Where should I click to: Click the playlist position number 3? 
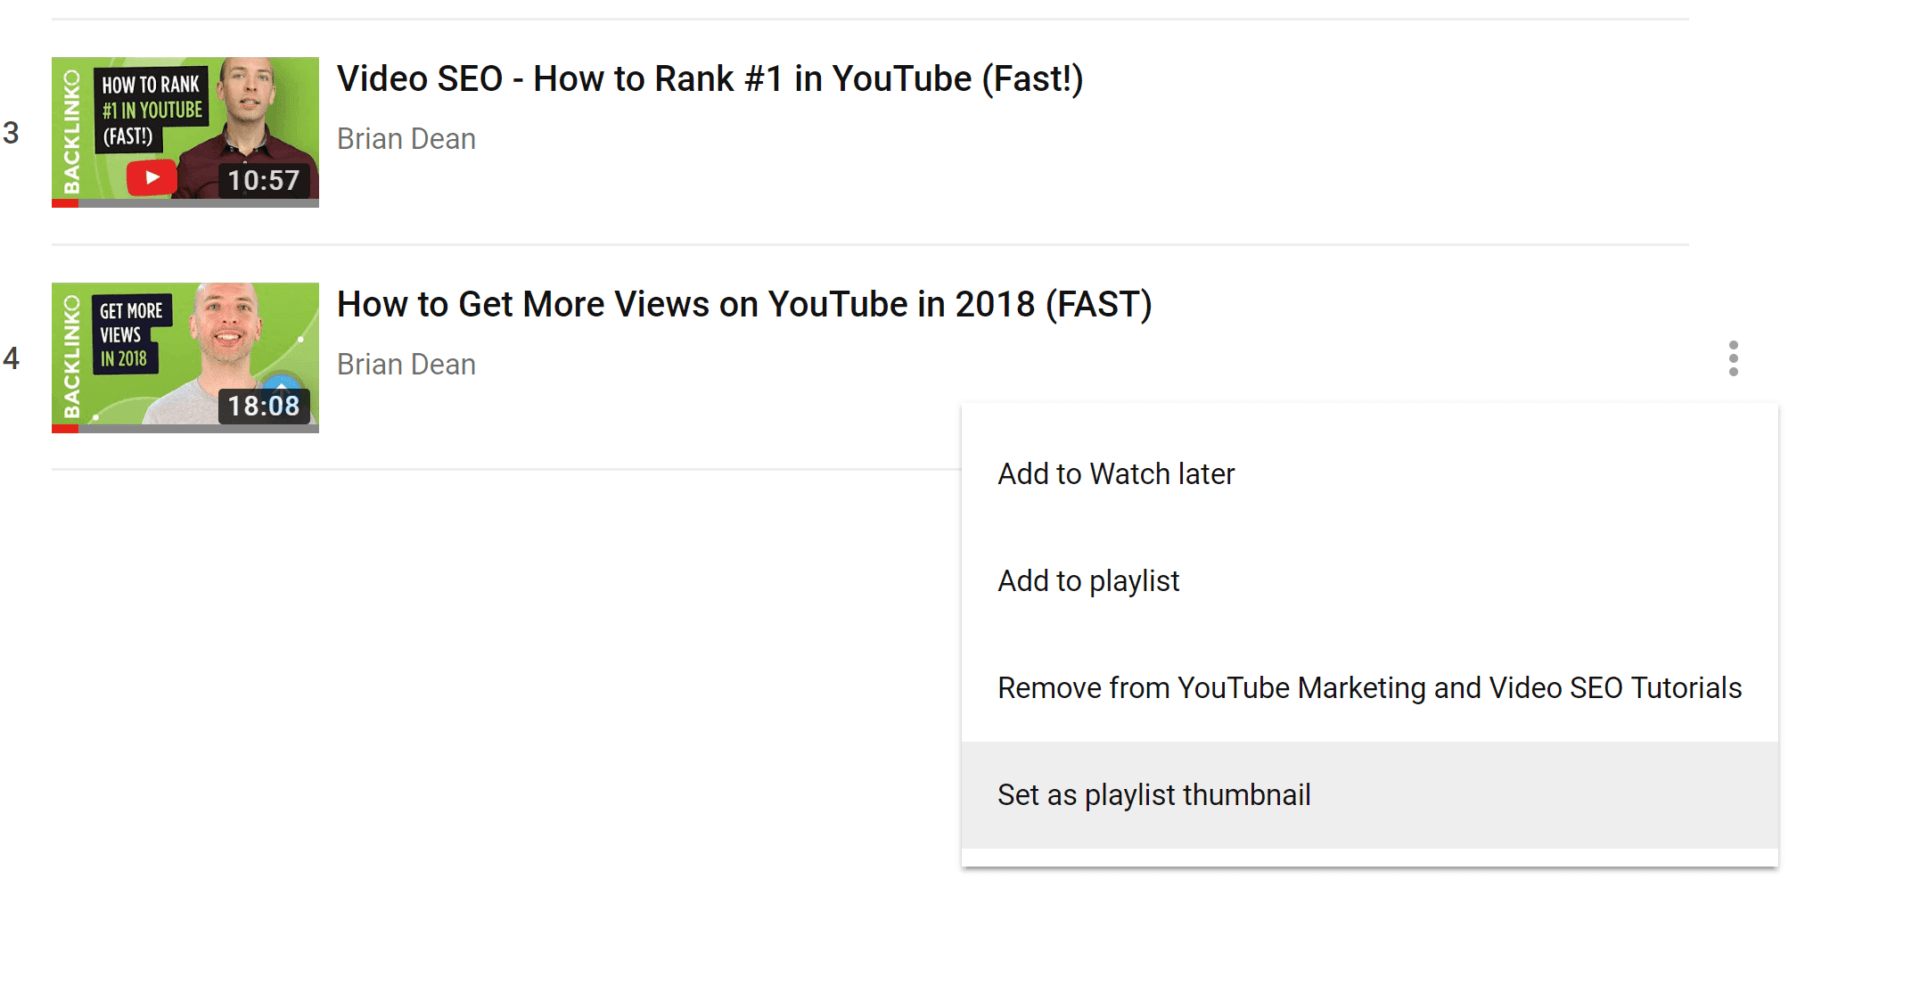click(12, 131)
